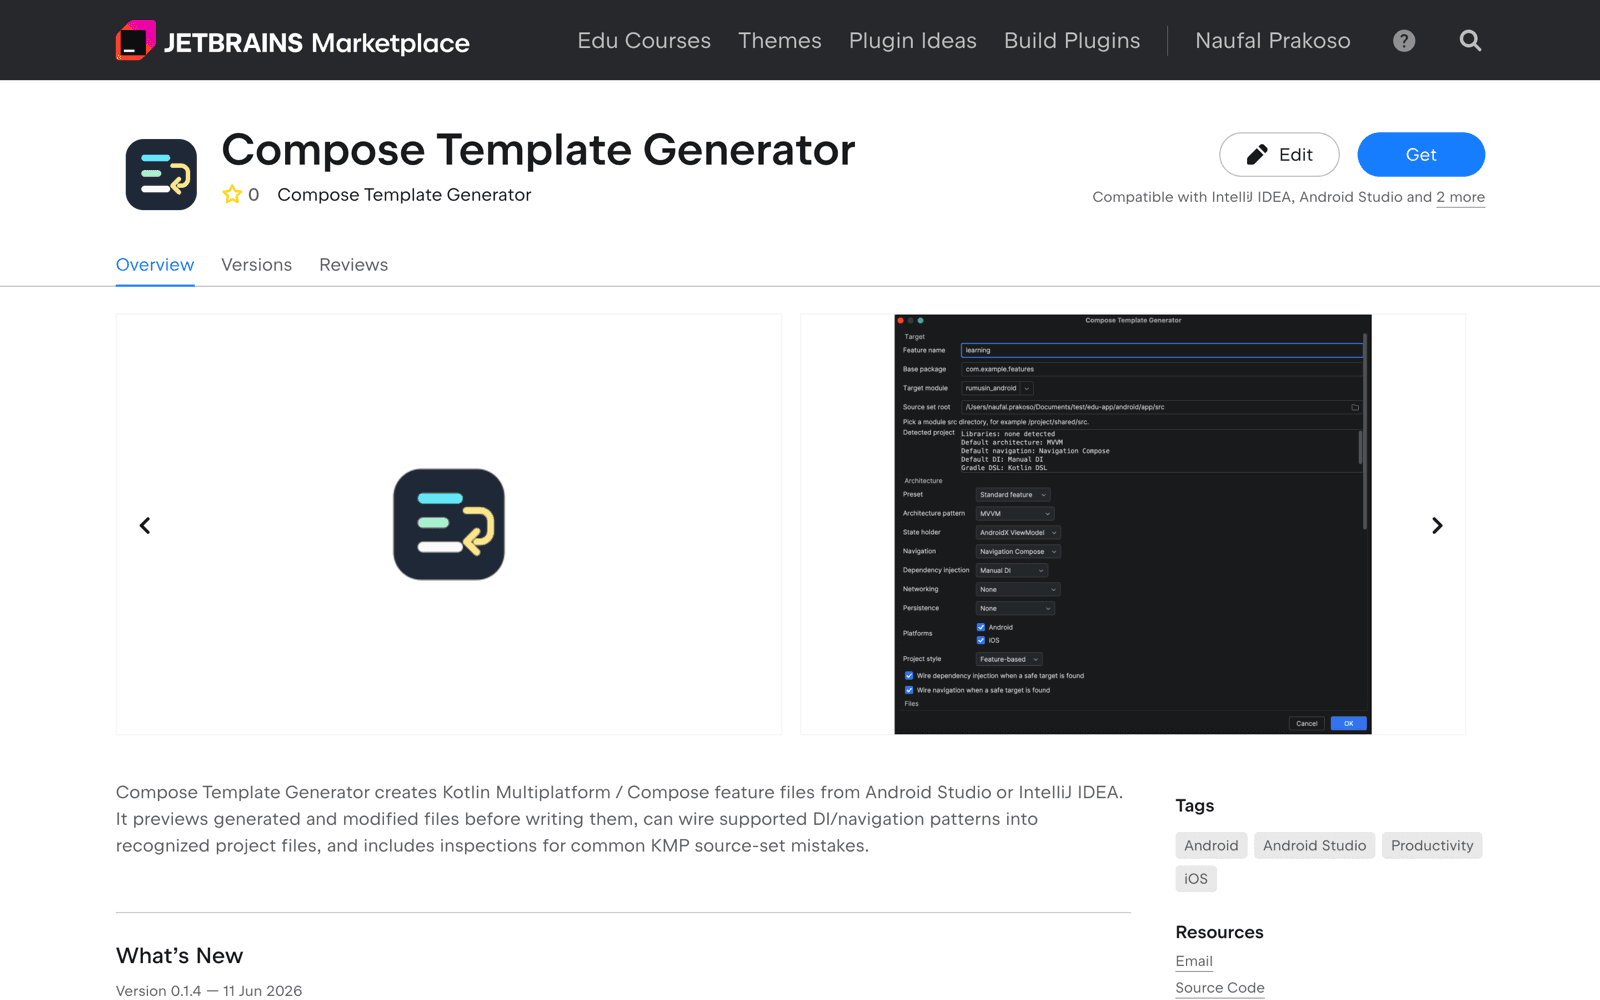The image size is (1600, 1000).
Task: Select the Android tag
Action: point(1212,845)
